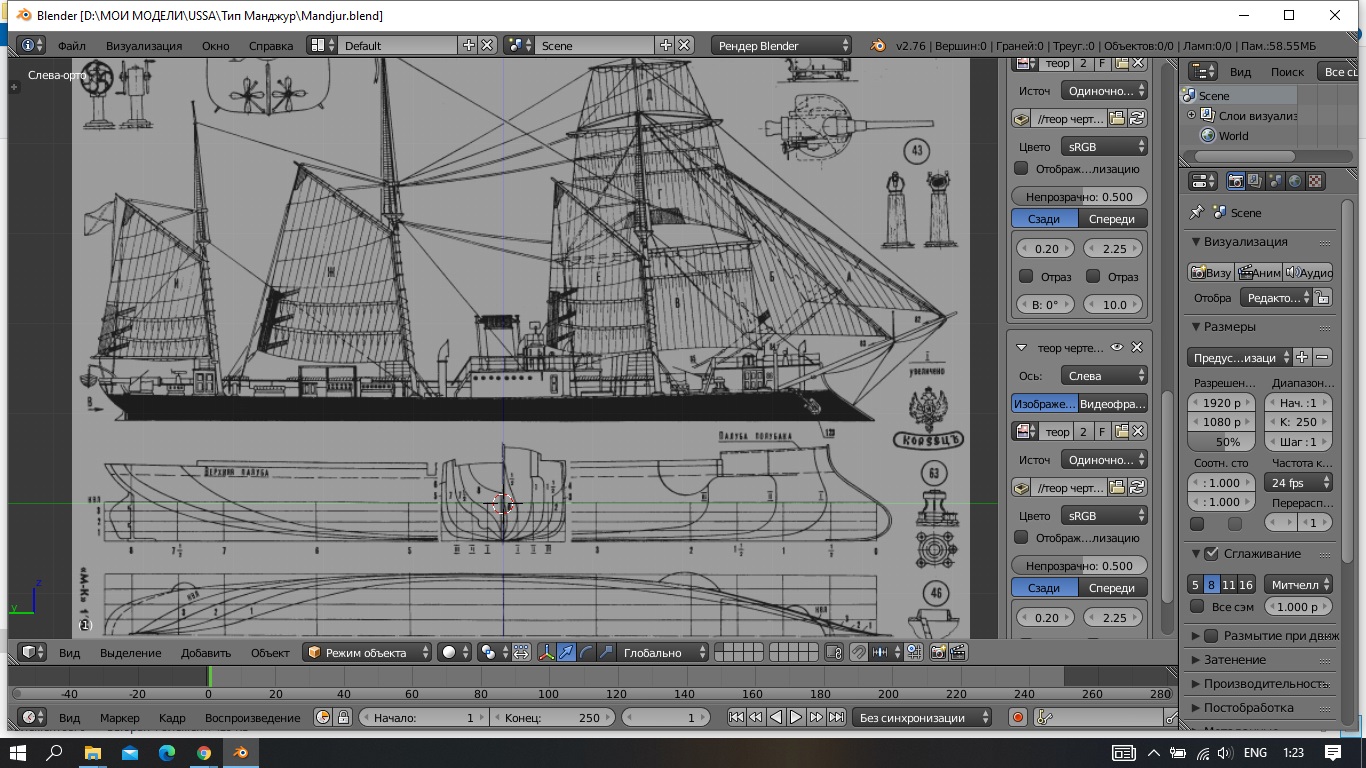Adjust the lower Непрозрачно 0.500 slider
This screenshot has width=1366, height=768.
[1079, 565]
